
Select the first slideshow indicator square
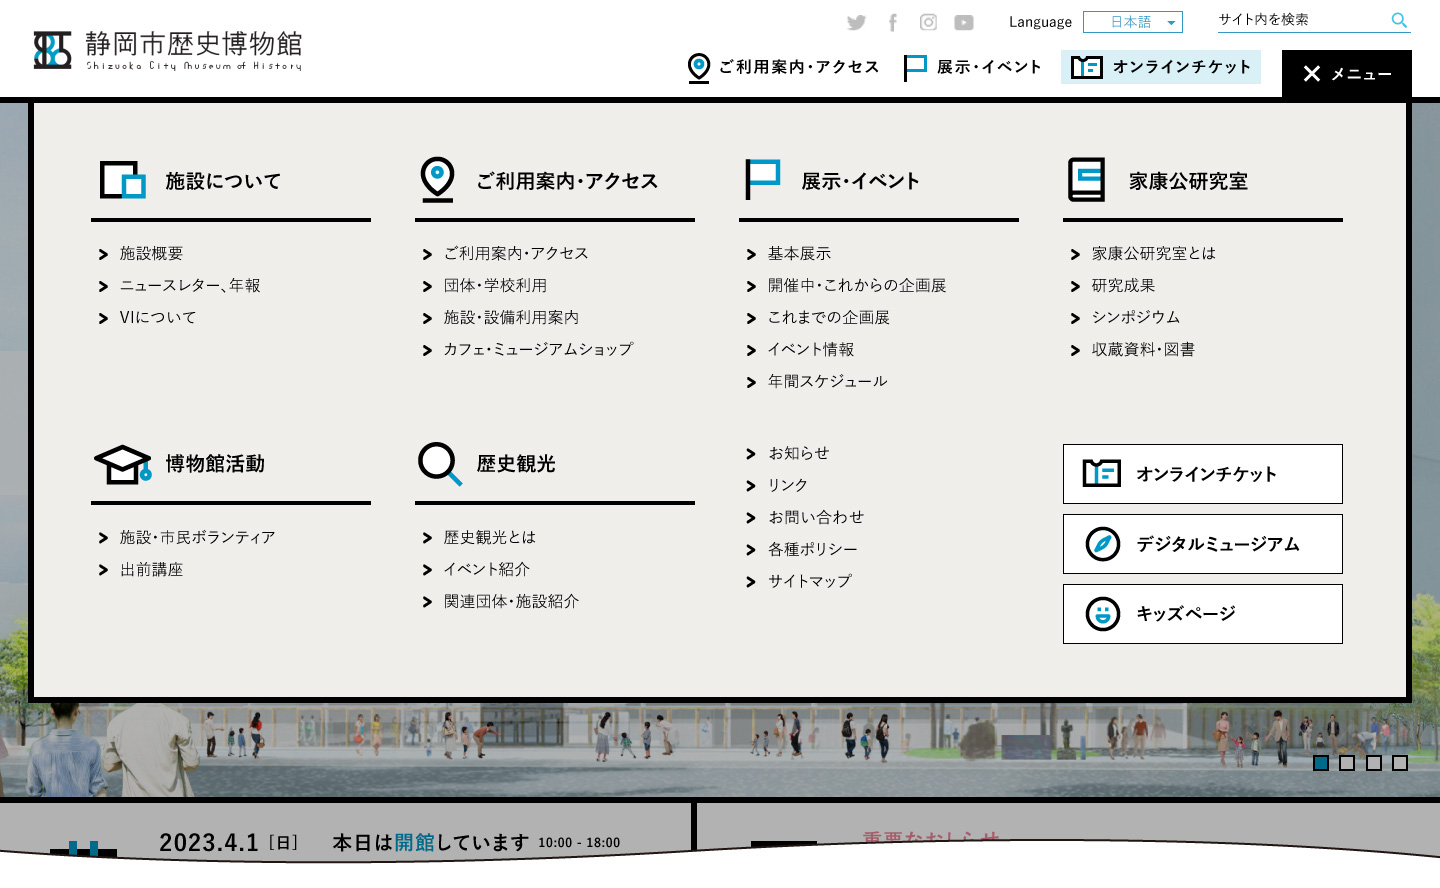[x=1321, y=763]
